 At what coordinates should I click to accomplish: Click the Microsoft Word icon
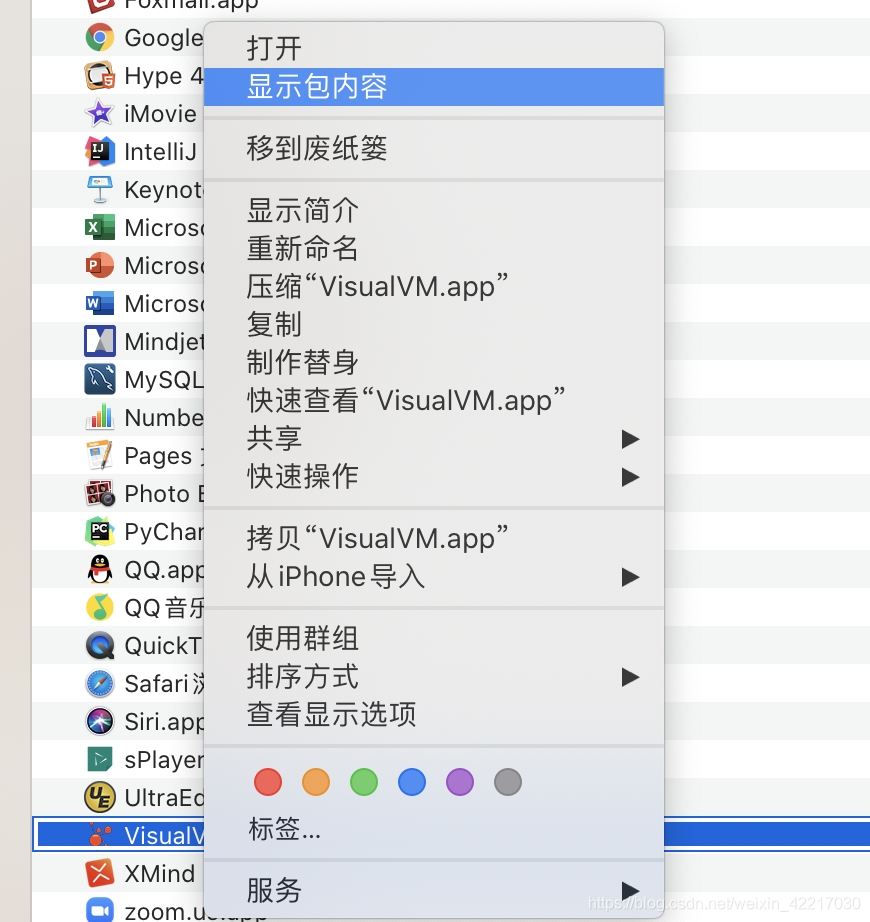(x=100, y=303)
